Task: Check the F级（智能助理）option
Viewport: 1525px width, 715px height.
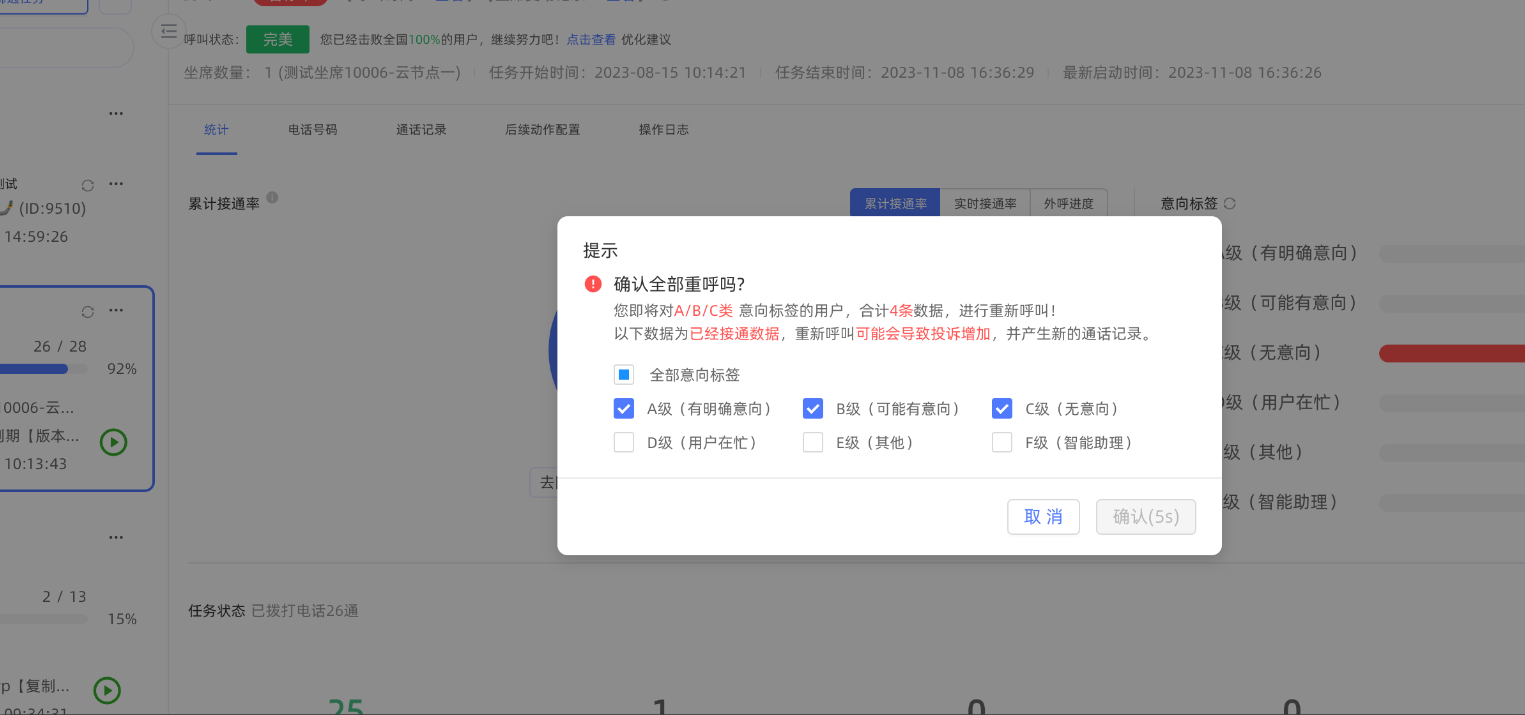Action: pyautogui.click(x=1002, y=442)
